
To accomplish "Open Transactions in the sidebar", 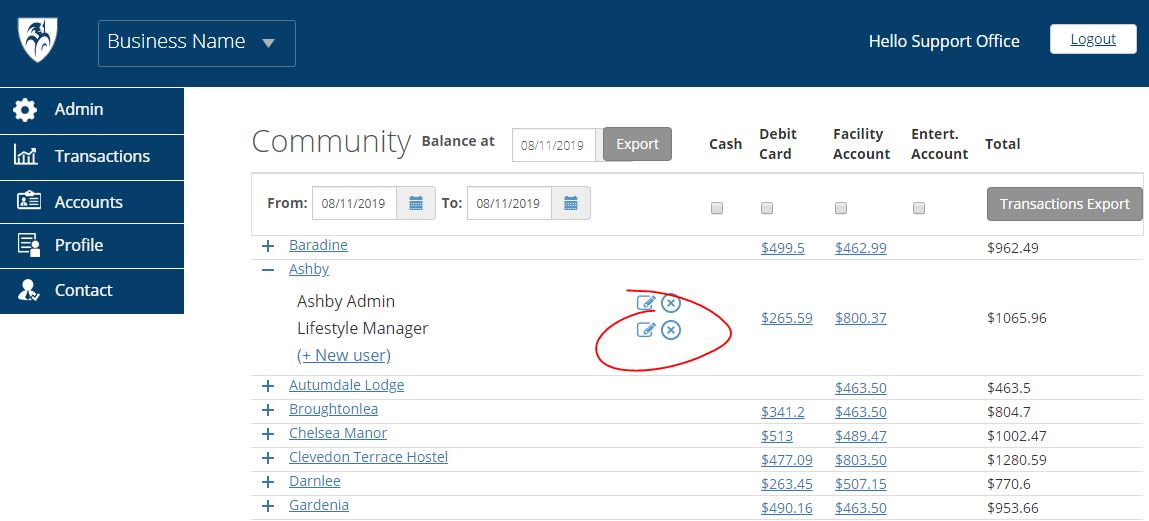I will [102, 156].
